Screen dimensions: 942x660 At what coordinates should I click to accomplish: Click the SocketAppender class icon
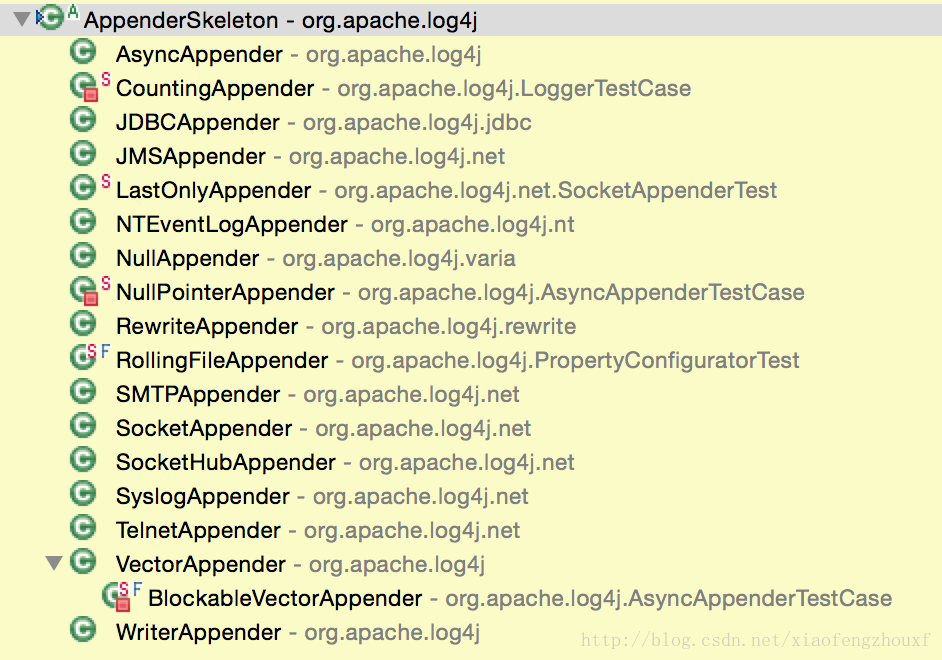[x=83, y=428]
